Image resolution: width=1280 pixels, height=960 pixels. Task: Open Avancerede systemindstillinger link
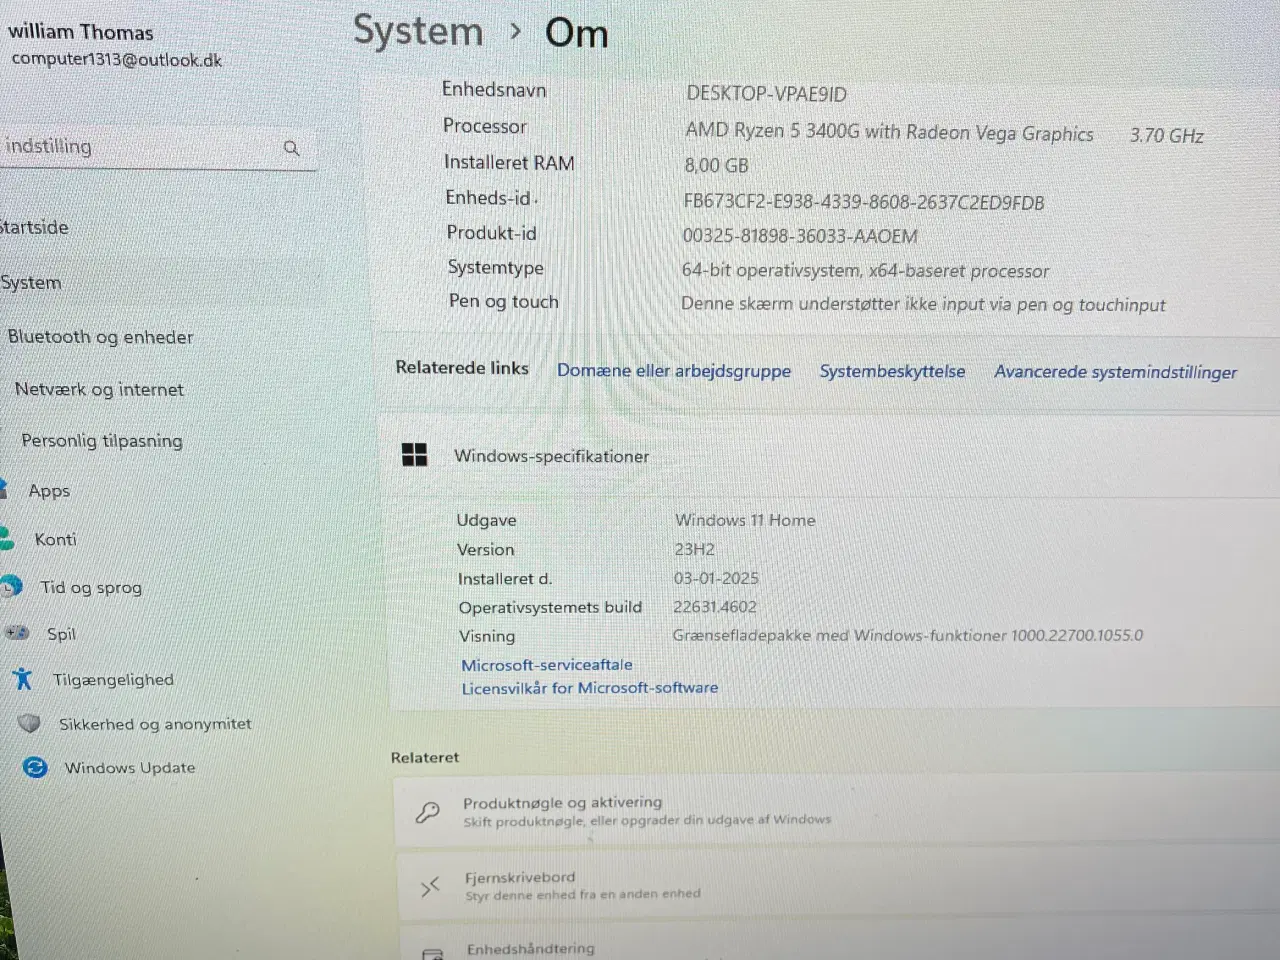point(1115,372)
